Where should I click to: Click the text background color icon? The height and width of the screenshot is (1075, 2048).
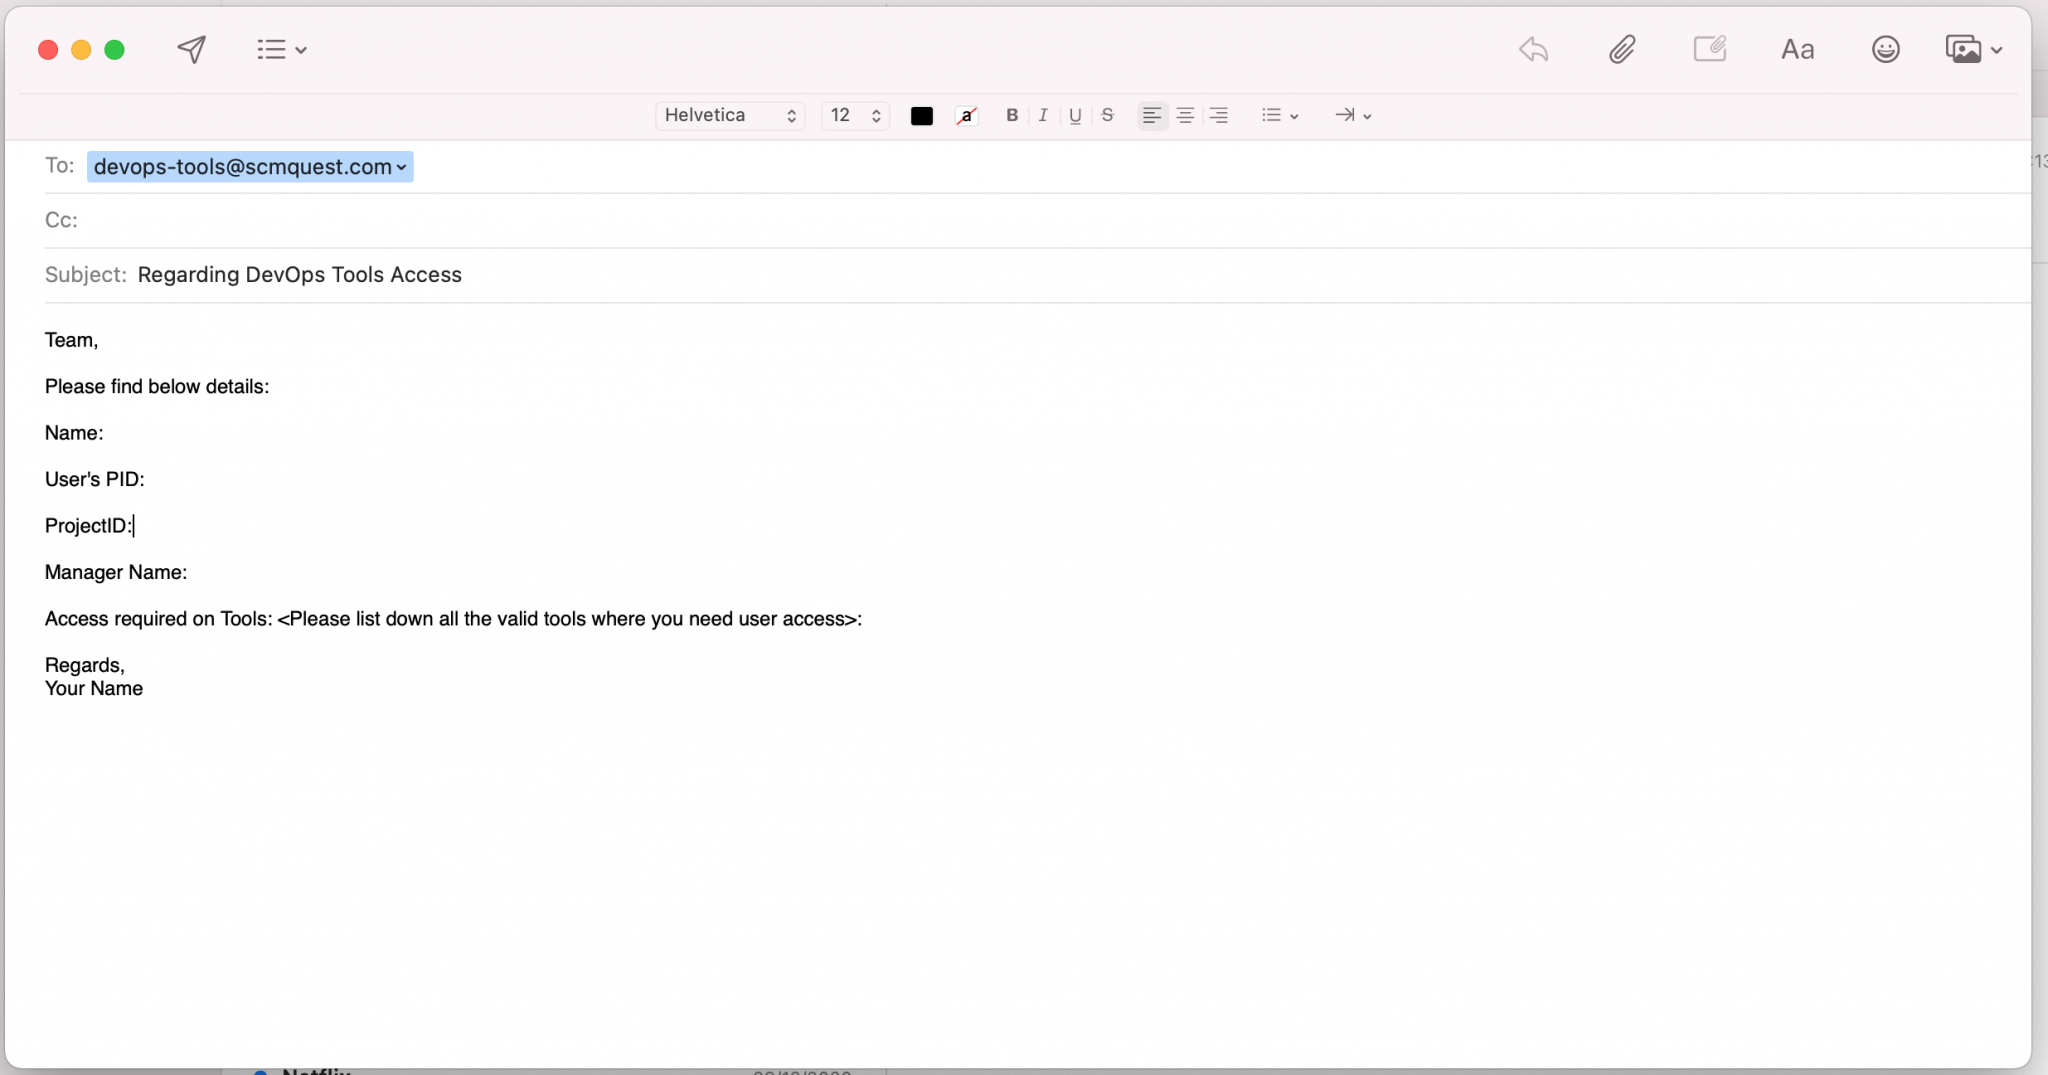point(966,116)
